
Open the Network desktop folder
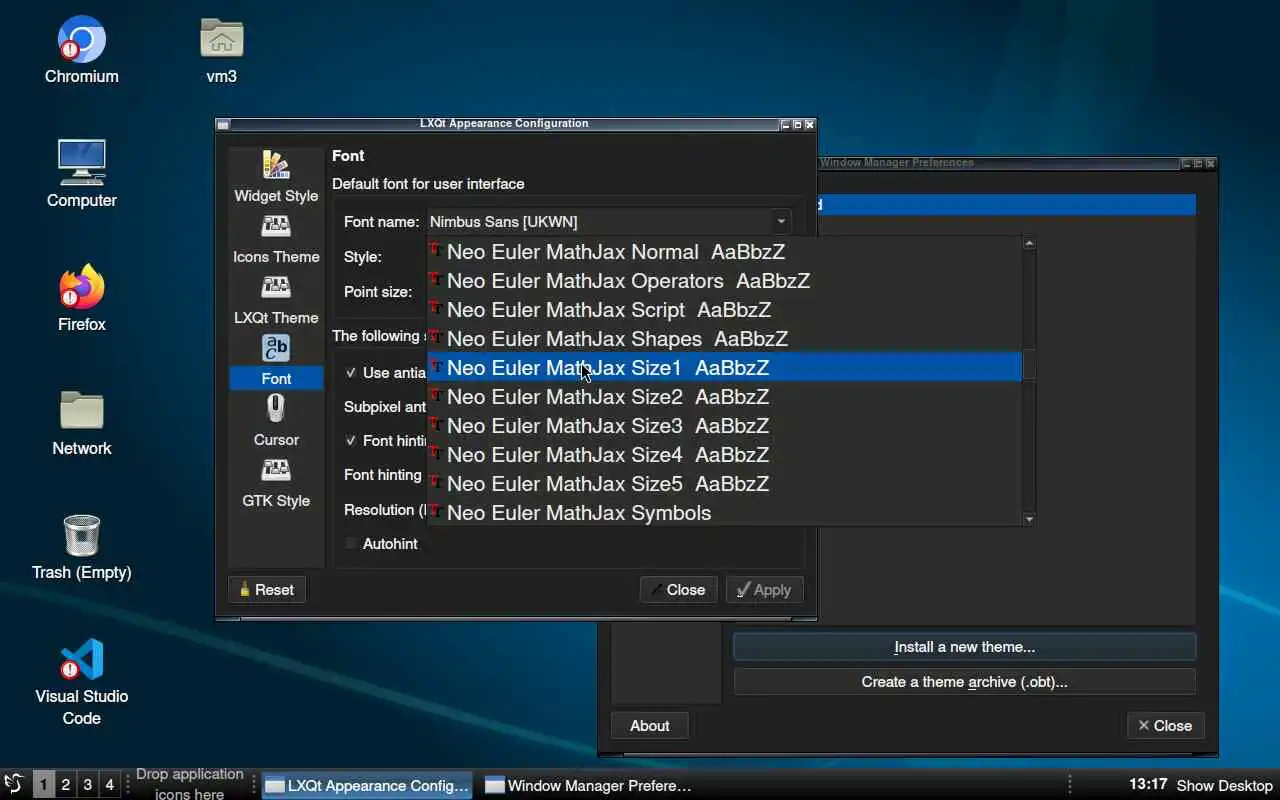click(82, 422)
